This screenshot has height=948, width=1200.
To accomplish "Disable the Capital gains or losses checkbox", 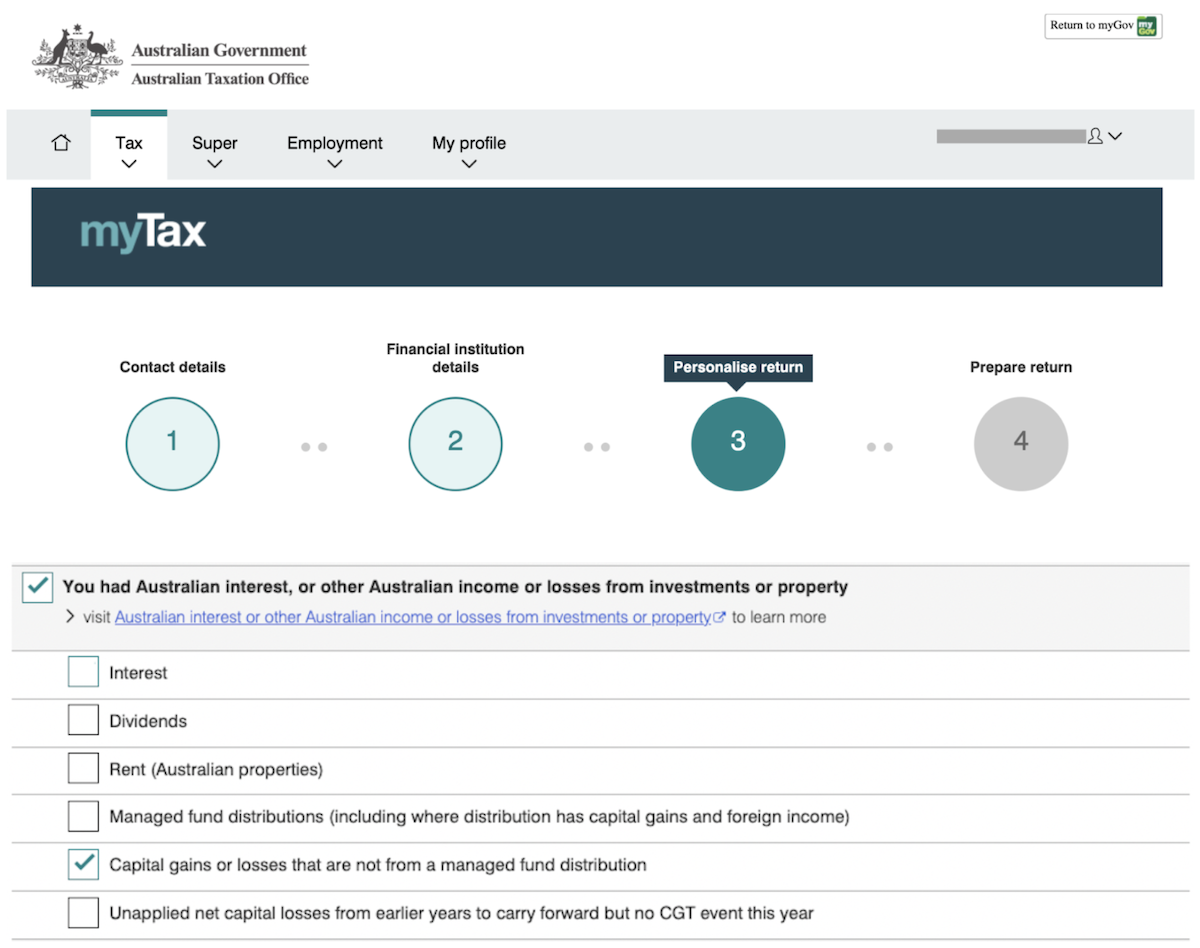I will [x=83, y=864].
